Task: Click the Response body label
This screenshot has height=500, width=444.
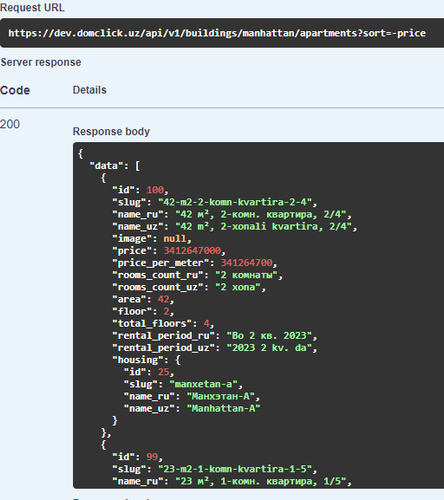Action: 111,131
